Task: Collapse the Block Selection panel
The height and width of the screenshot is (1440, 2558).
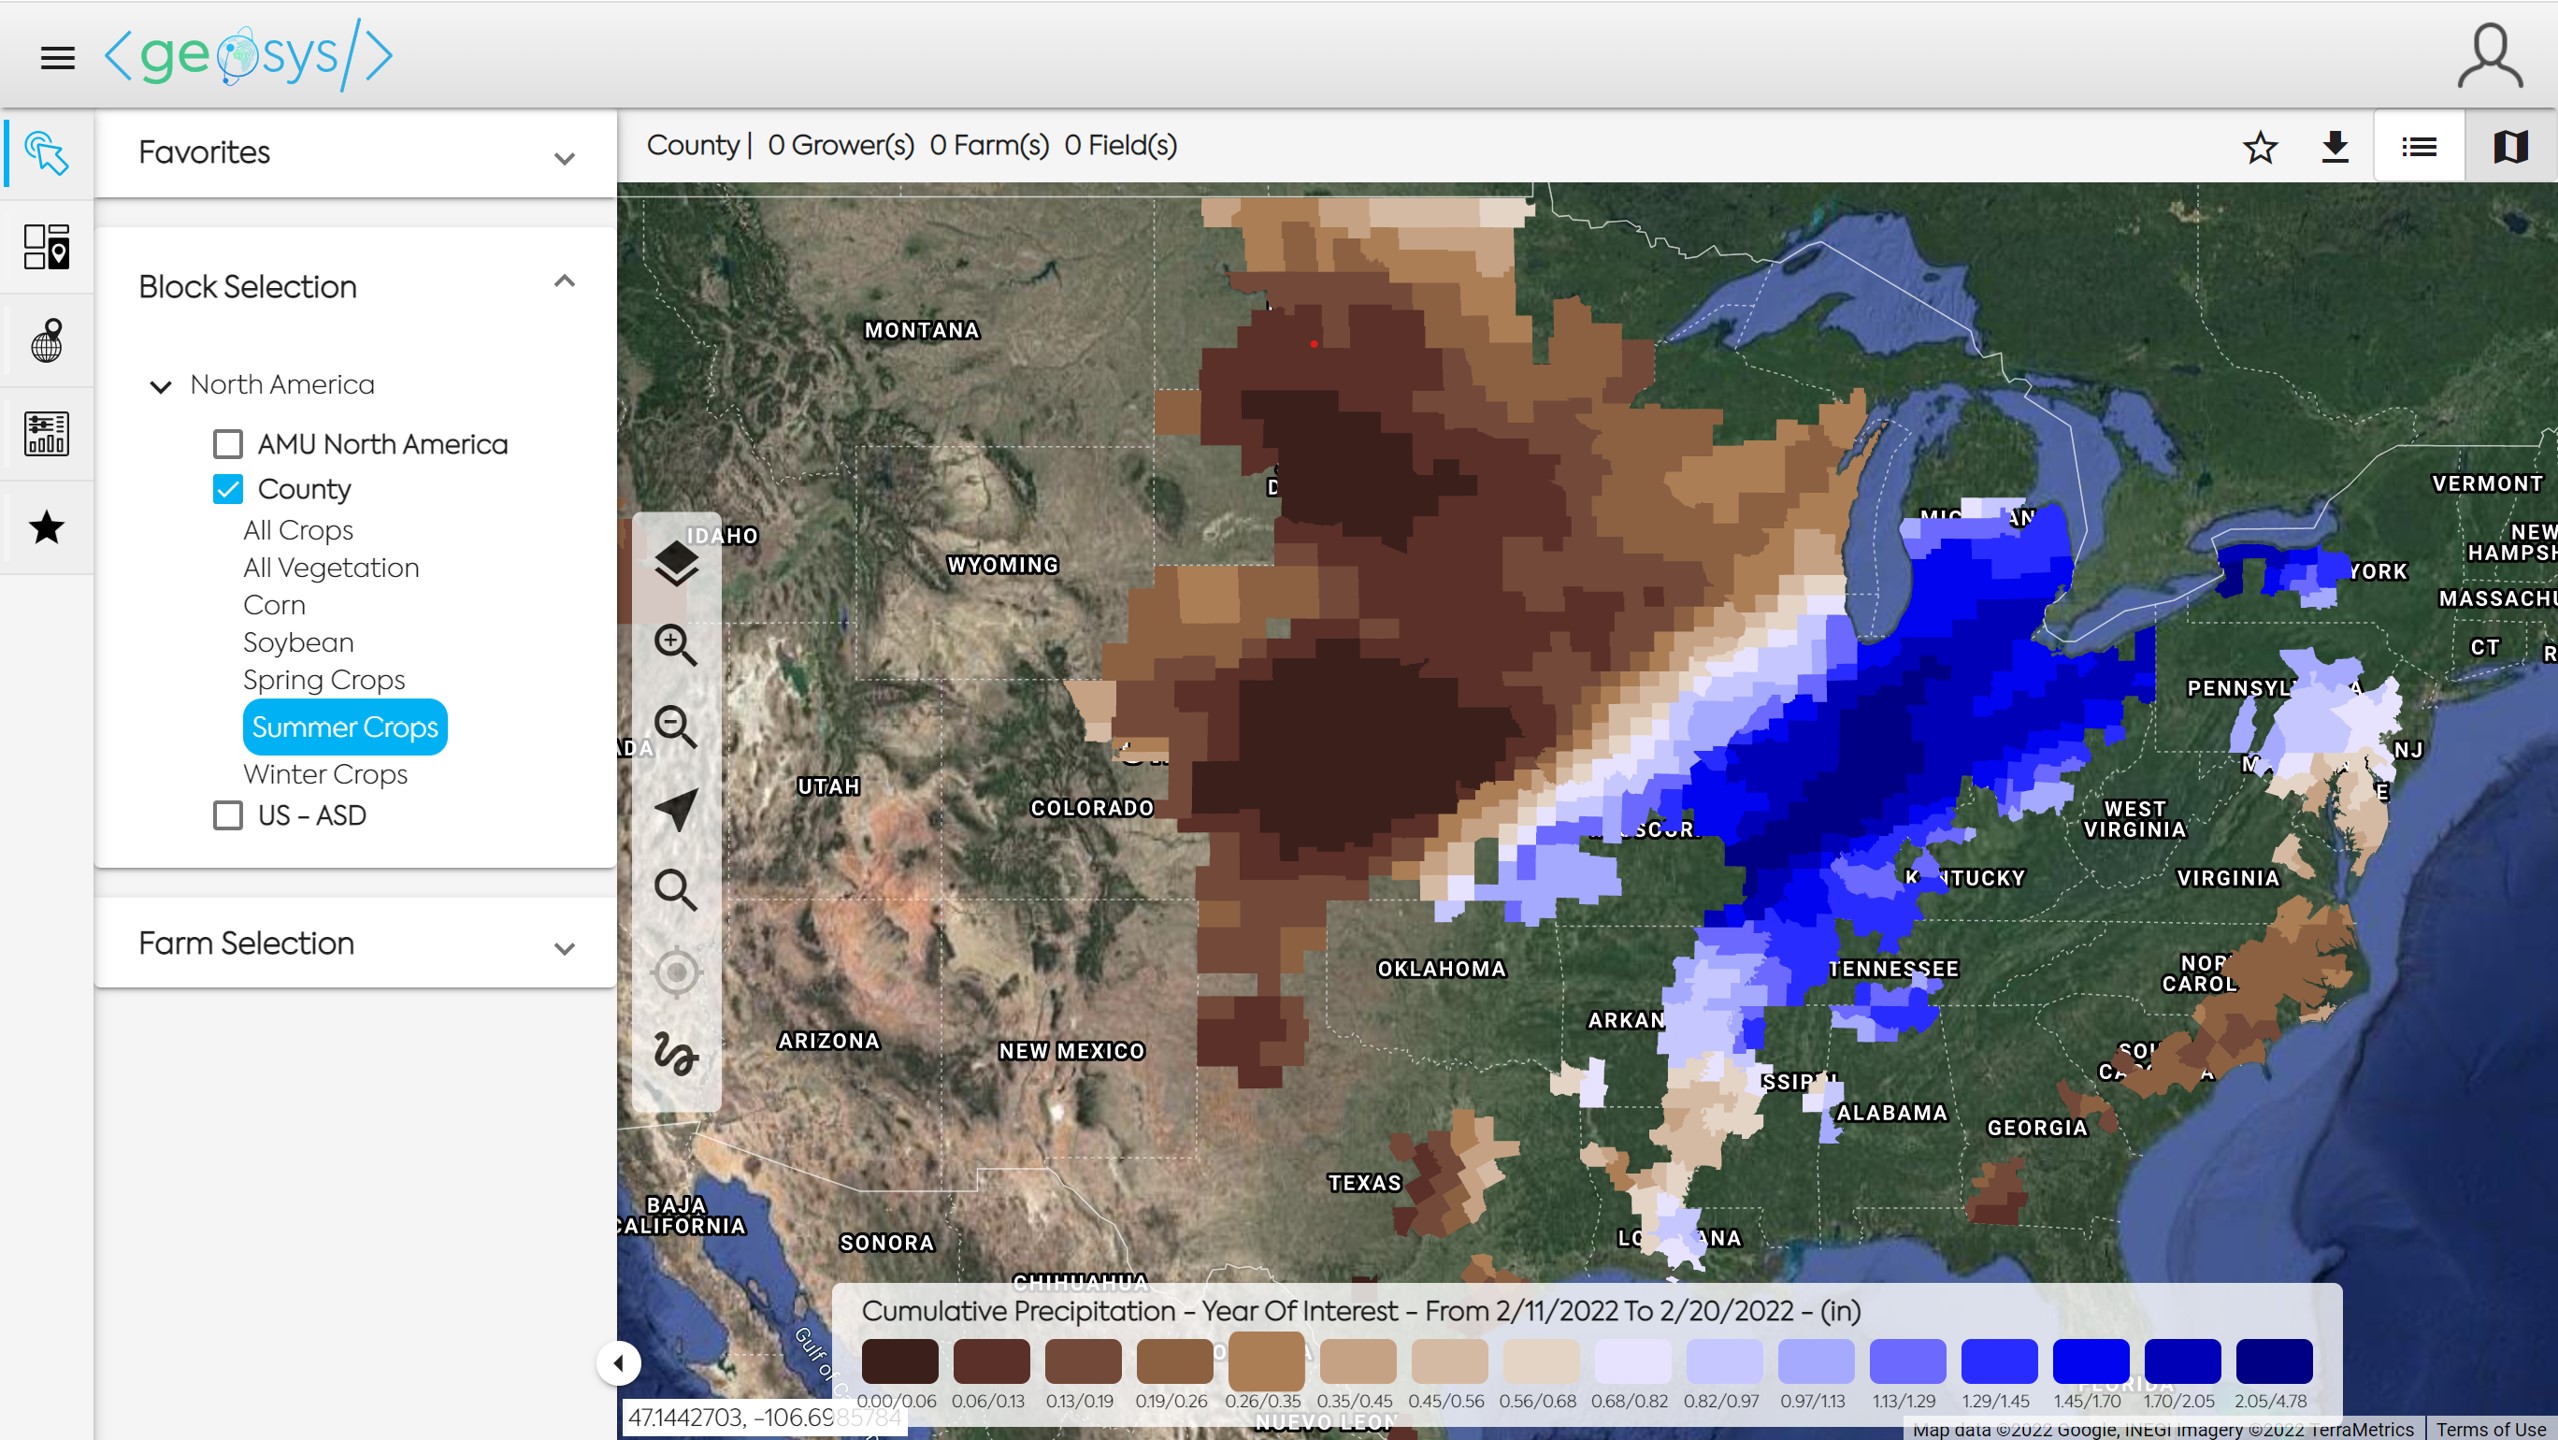Action: pos(564,282)
